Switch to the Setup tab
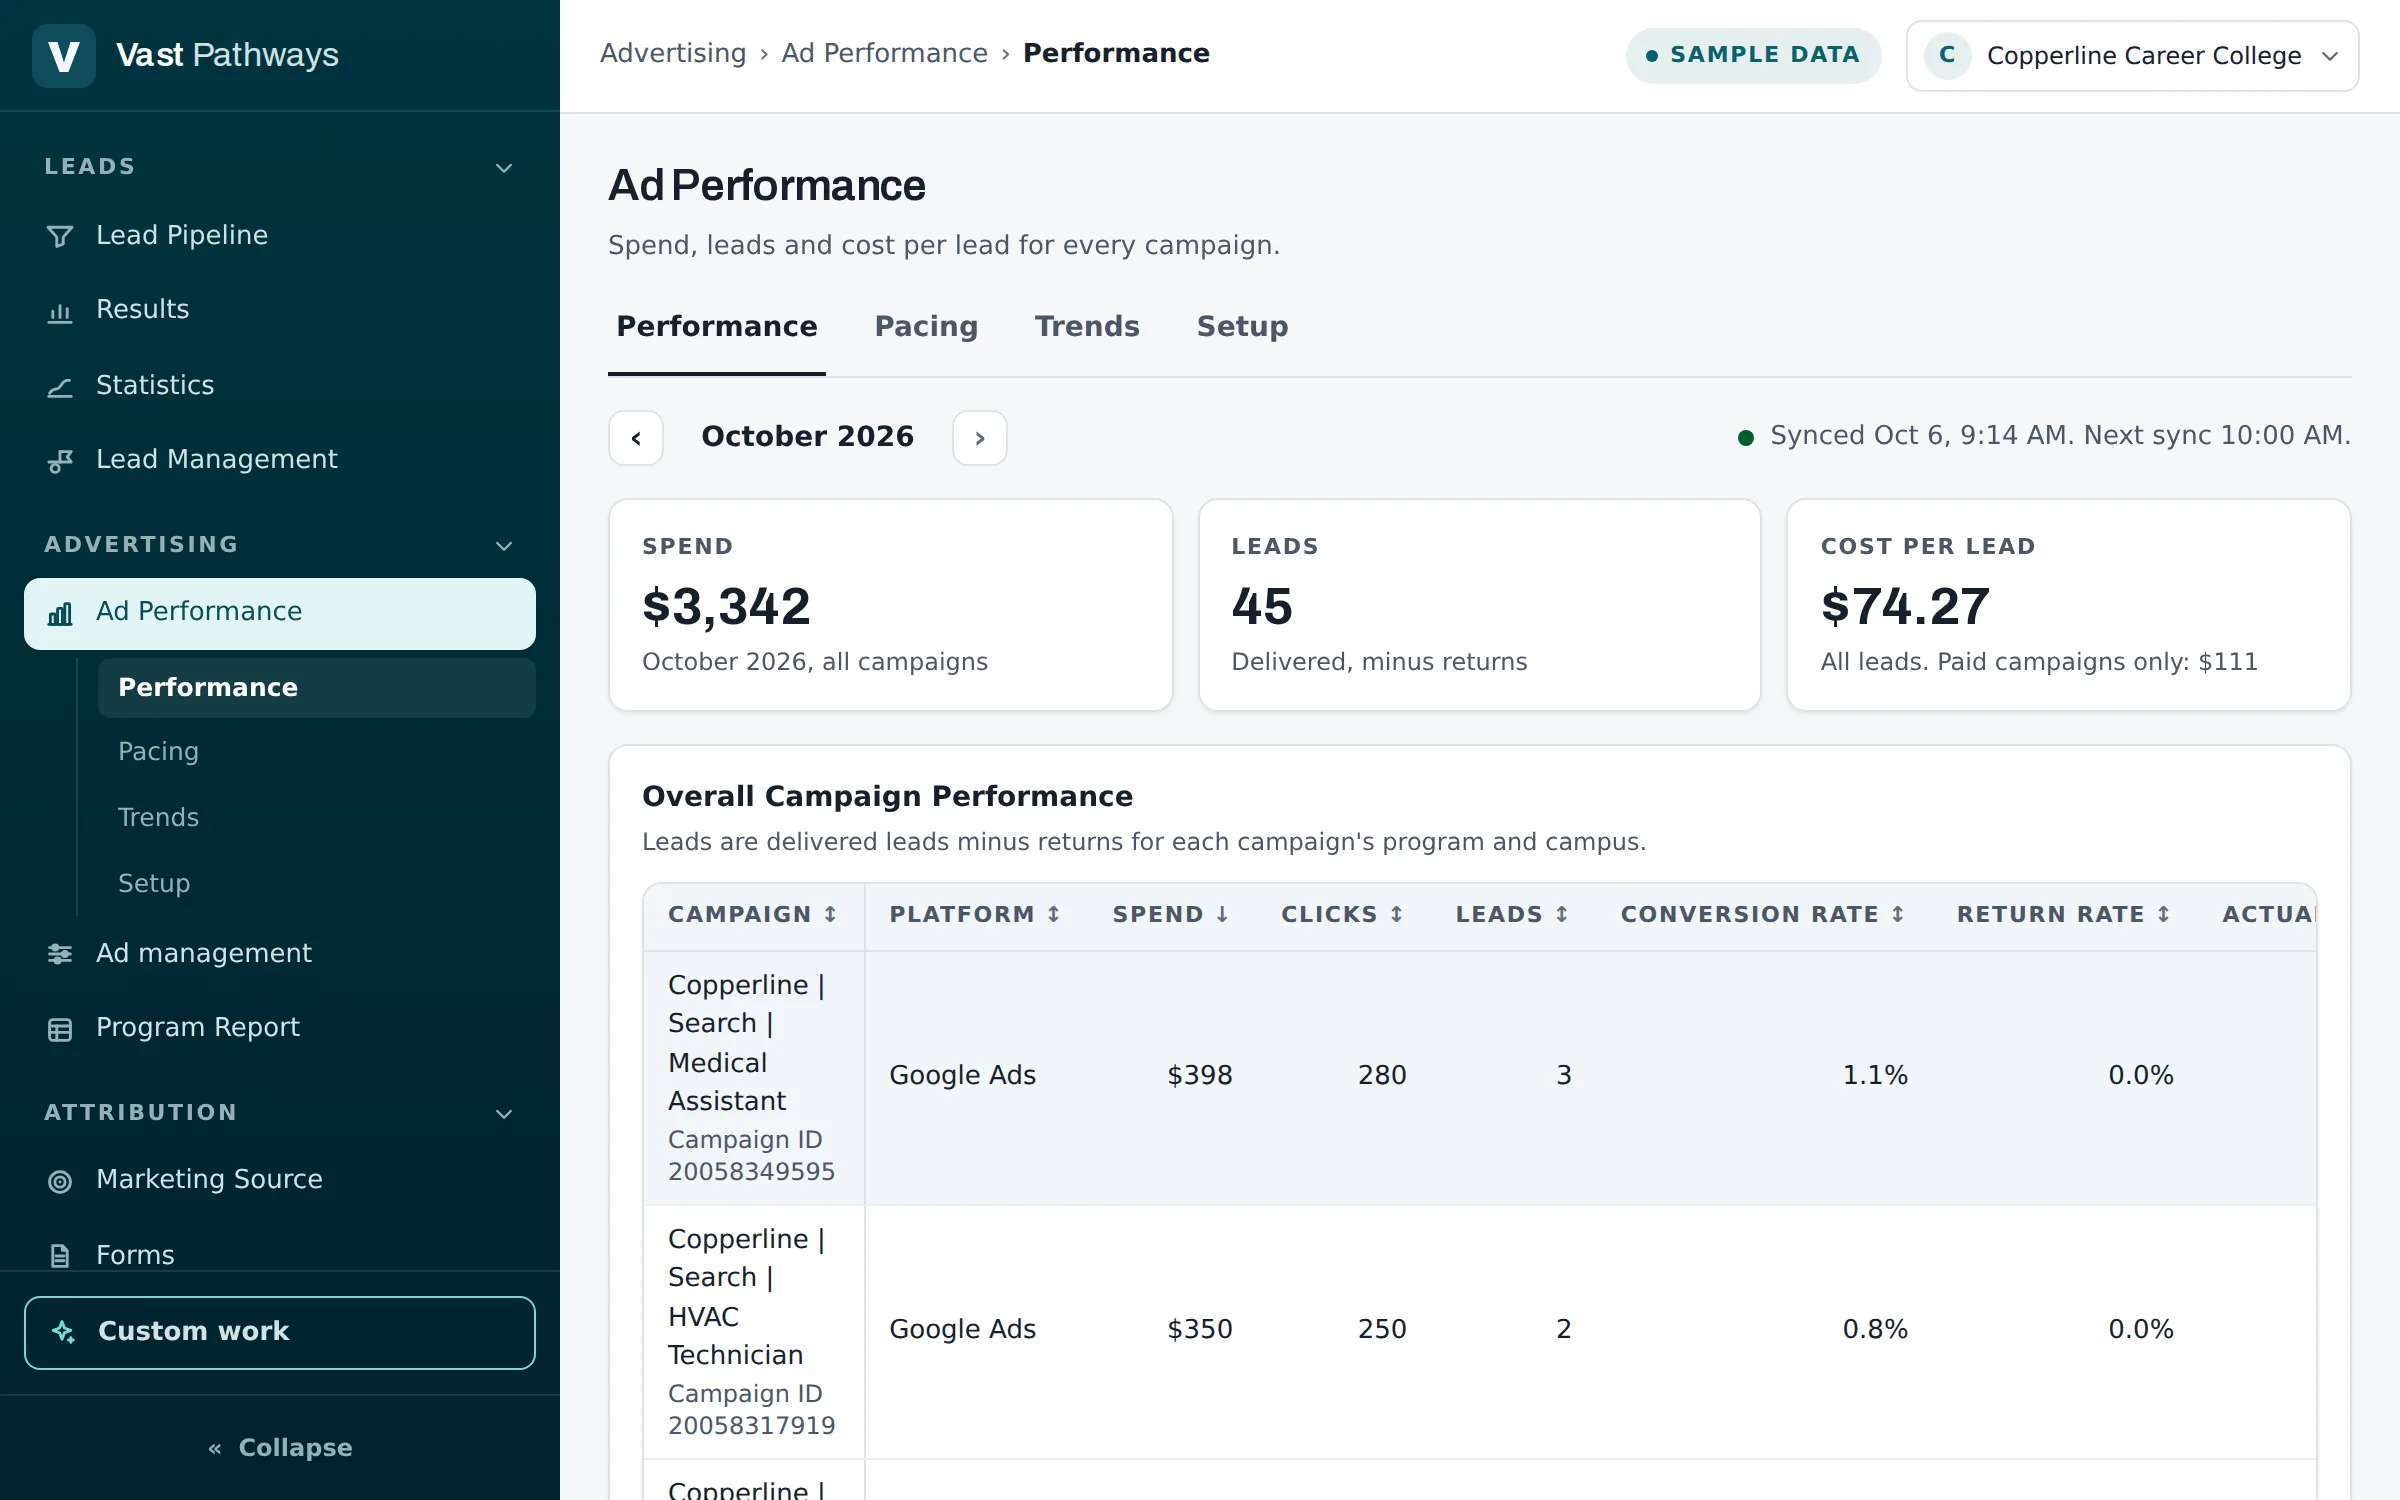 [x=1242, y=327]
